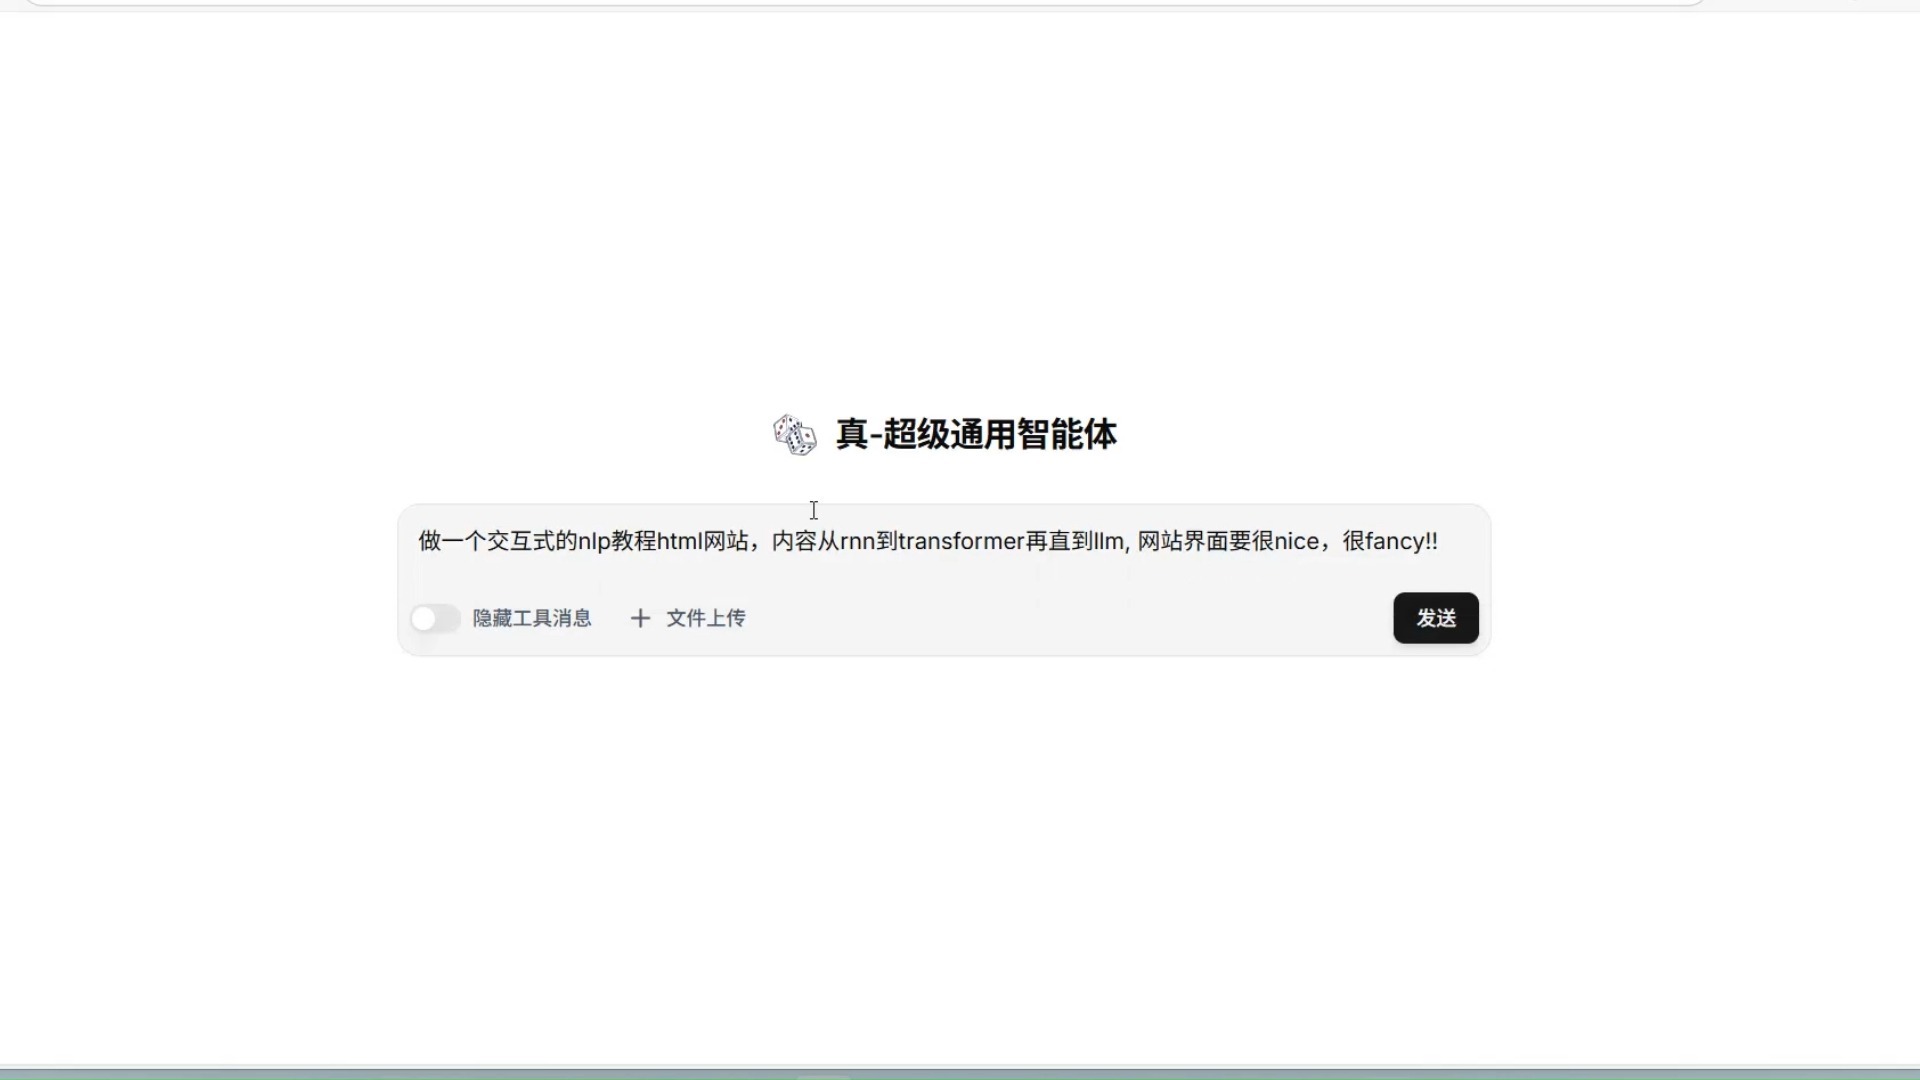
Task: Click the toggle knob left of 隐藏工具消息
Action: point(424,618)
